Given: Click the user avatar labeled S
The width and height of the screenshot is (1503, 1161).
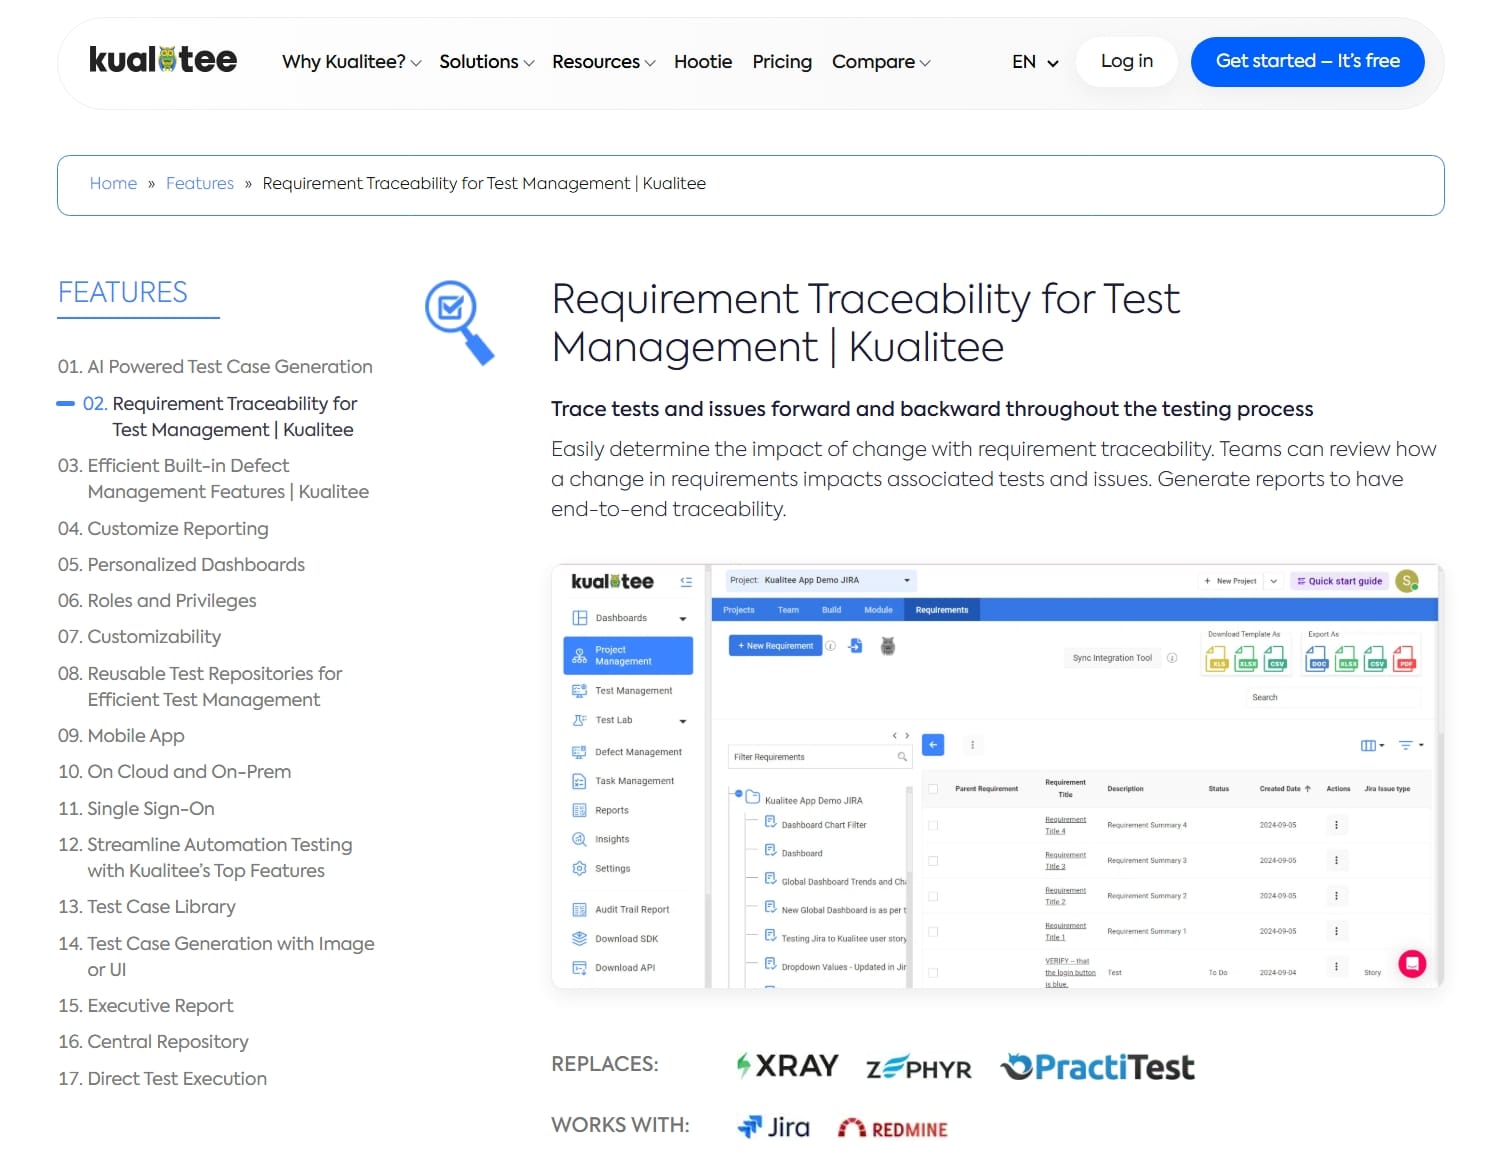Looking at the screenshot, I should click(x=1407, y=581).
